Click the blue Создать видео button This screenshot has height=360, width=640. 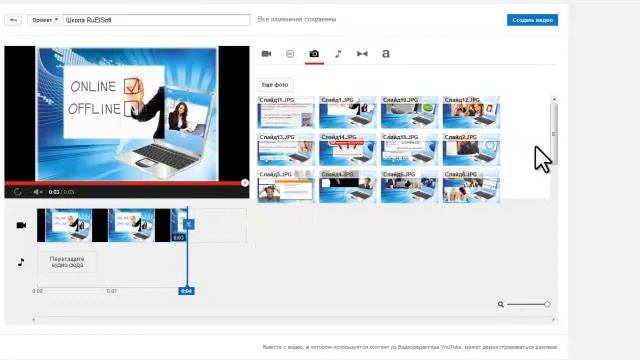point(532,20)
